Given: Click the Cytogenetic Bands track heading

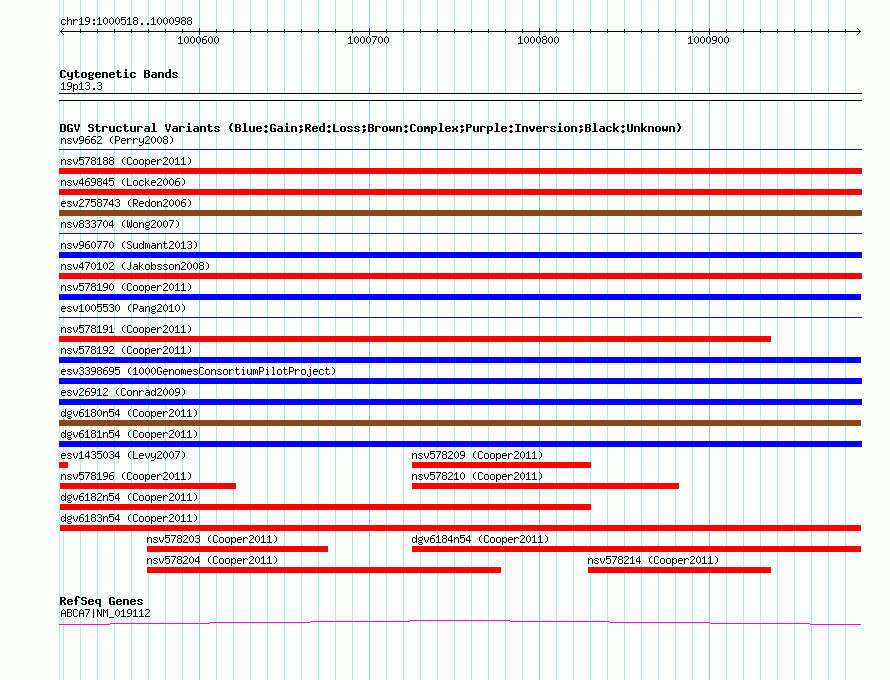Looking at the screenshot, I should tap(119, 74).
